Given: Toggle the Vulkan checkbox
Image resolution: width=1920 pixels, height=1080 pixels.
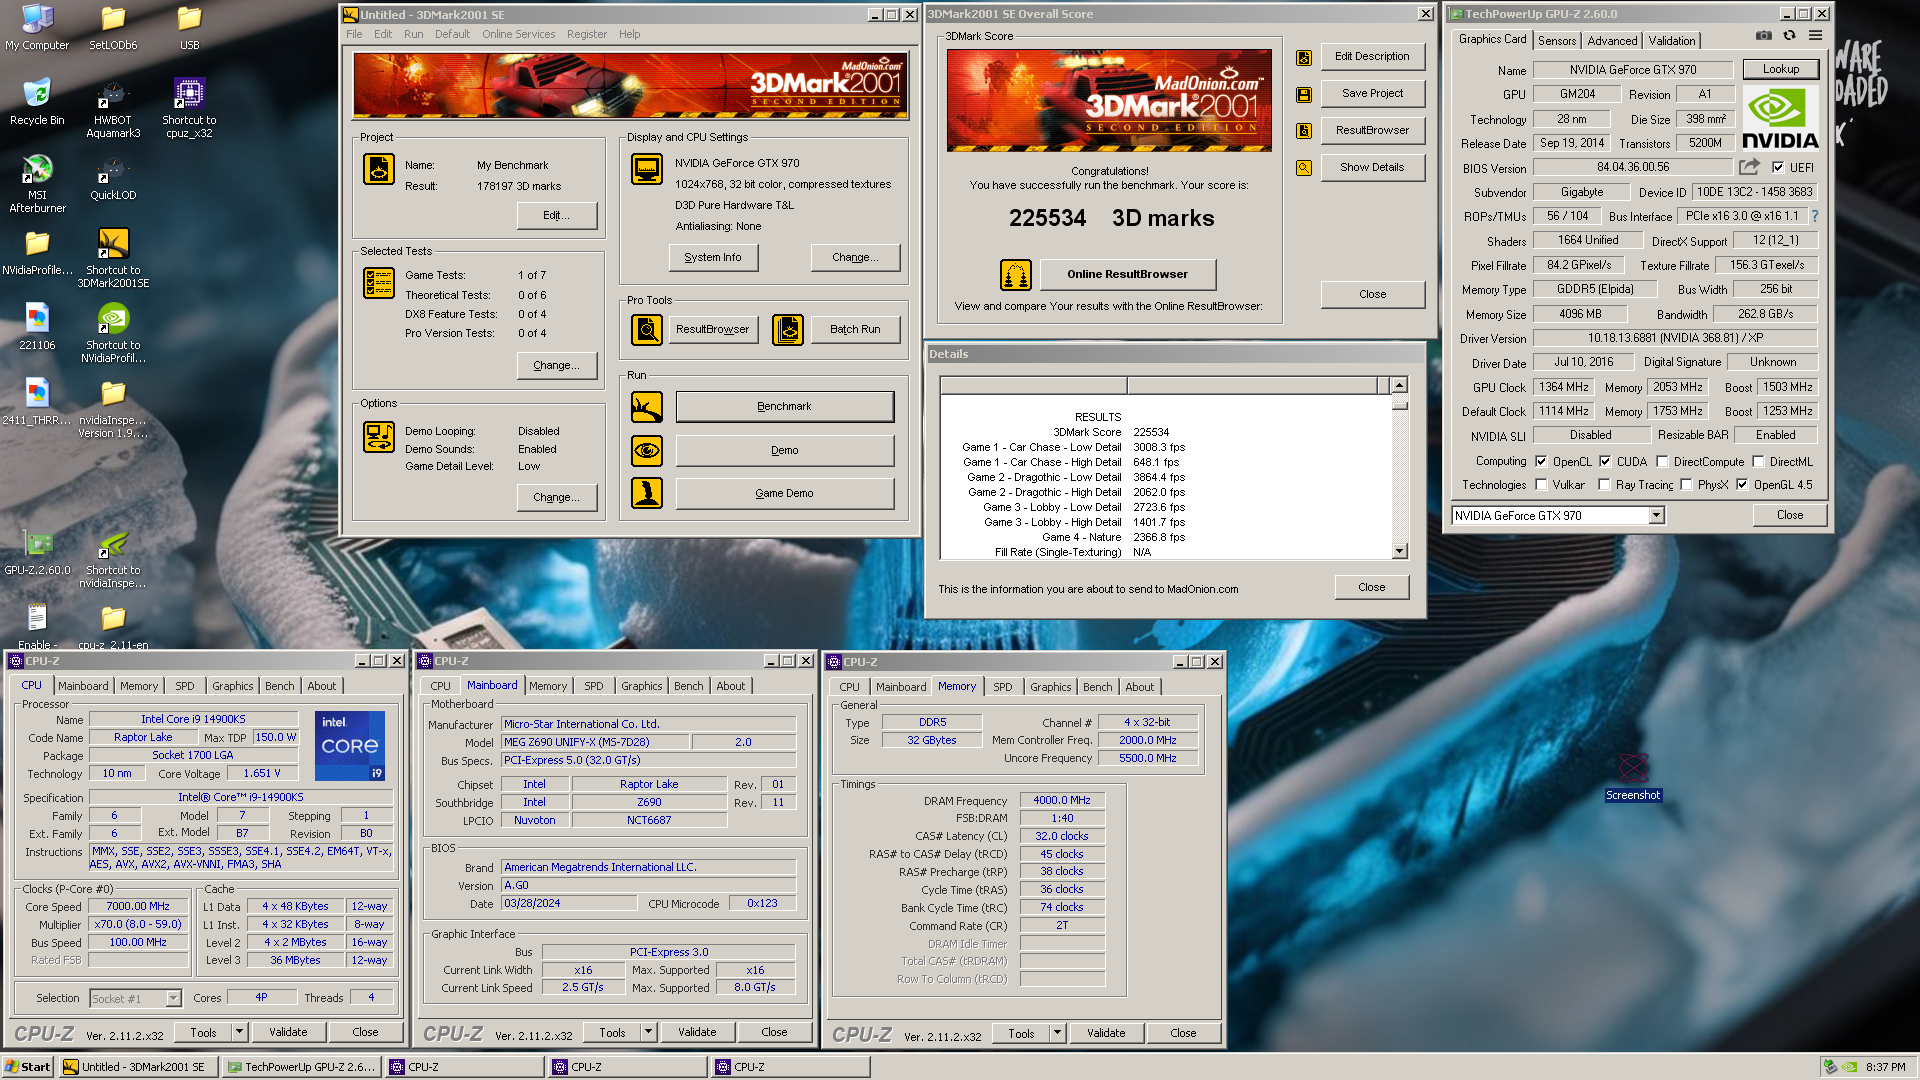Looking at the screenshot, I should pyautogui.click(x=1541, y=484).
